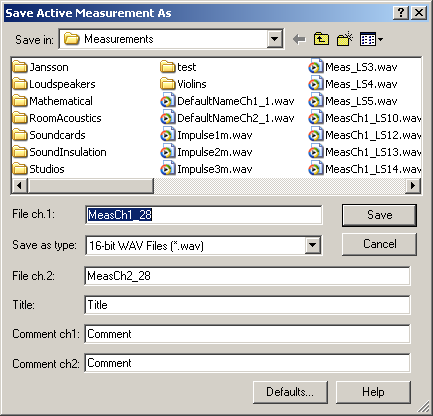Go back using the left arrow icon
This screenshot has height=416, width=433.
coord(299,39)
